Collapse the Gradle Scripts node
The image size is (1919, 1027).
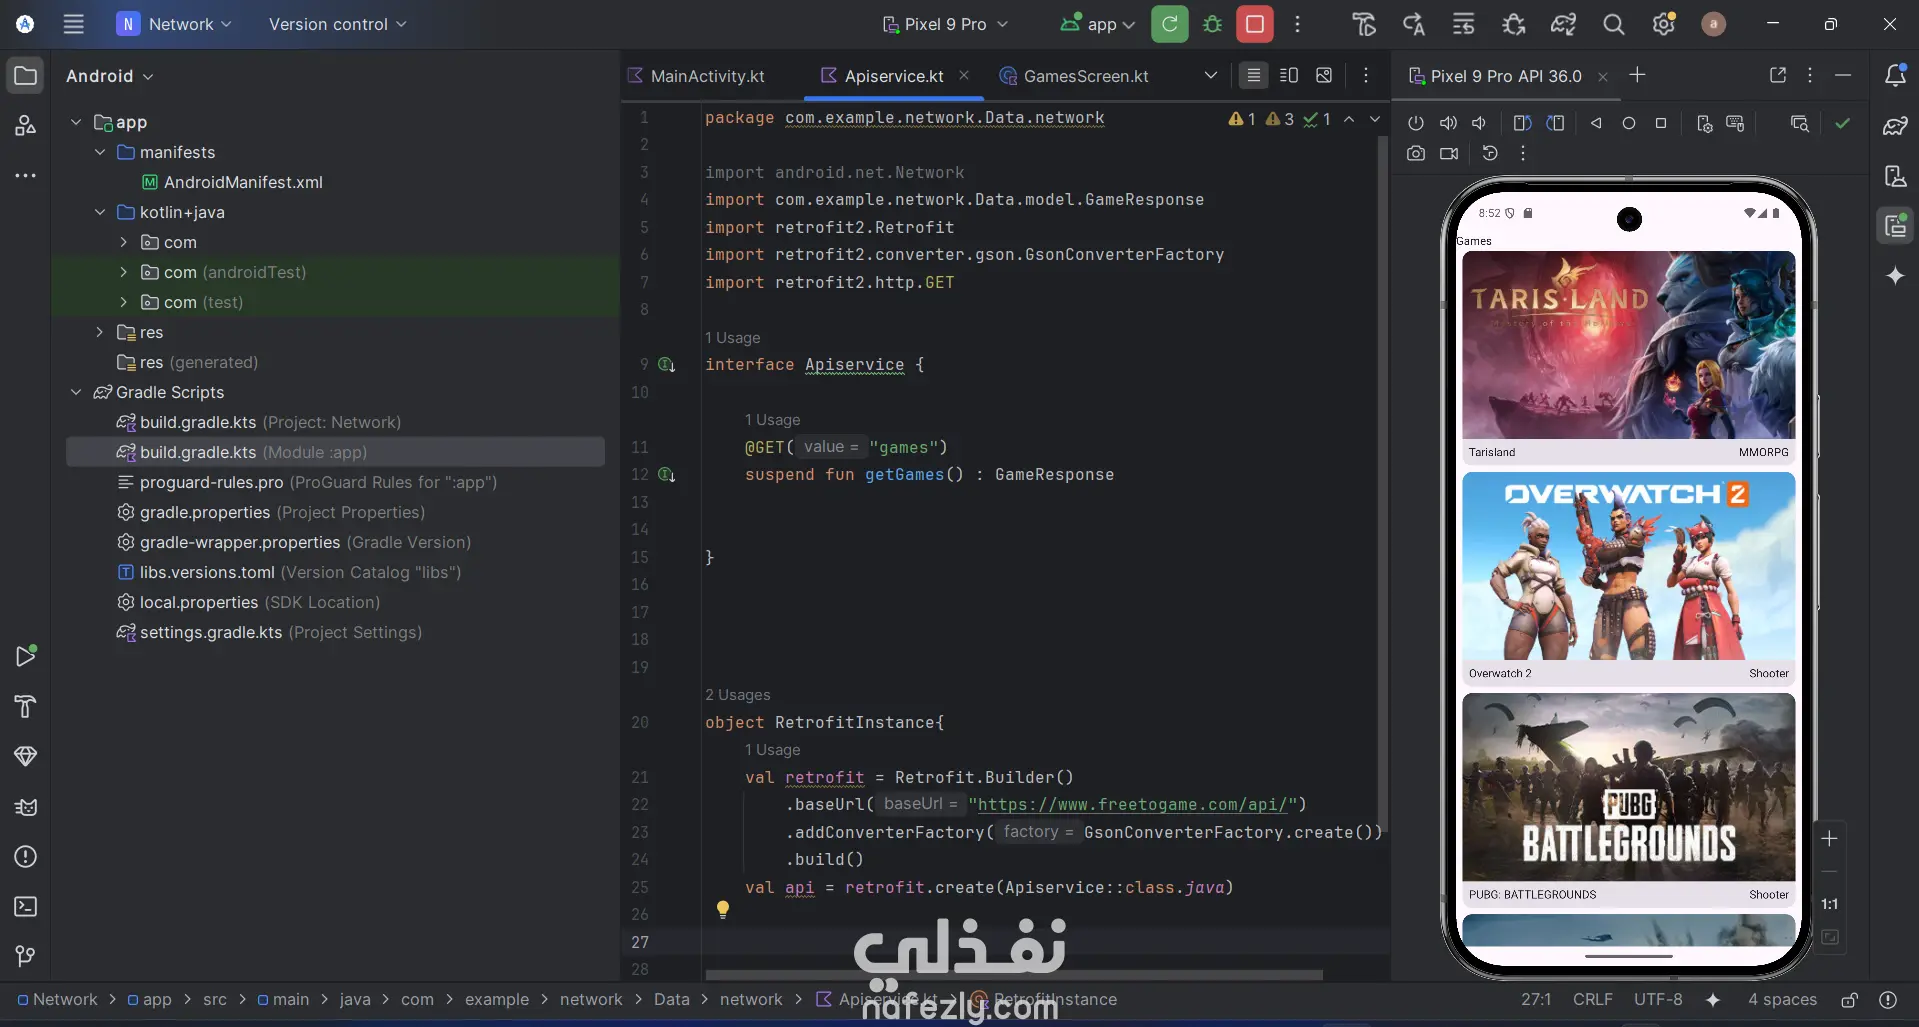point(76,392)
